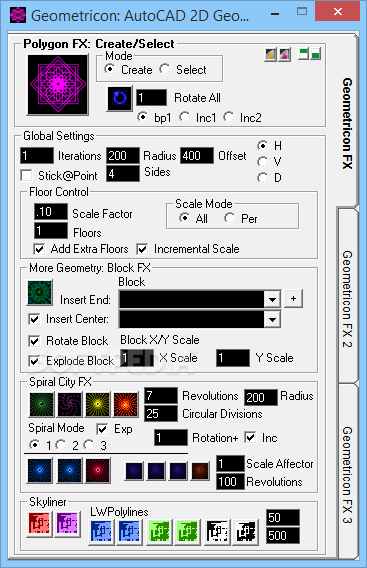Enable the Stick@Point checkbox
This screenshot has height=568, width=367.
(x=26, y=175)
